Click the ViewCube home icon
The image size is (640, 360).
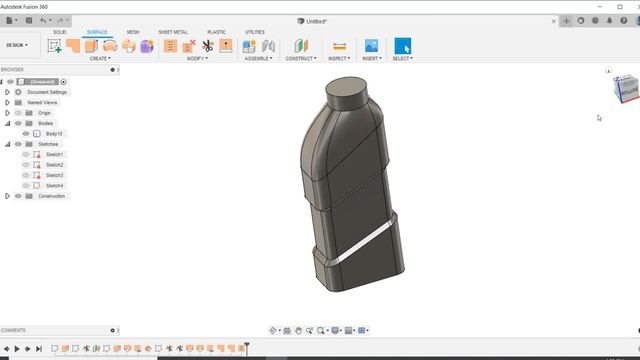pos(608,71)
